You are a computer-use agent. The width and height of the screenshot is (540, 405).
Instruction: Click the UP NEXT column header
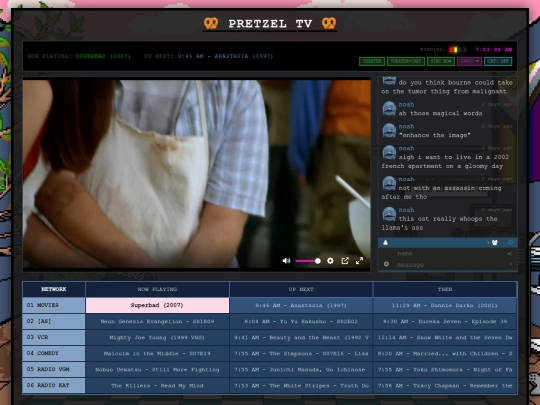[x=301, y=289]
